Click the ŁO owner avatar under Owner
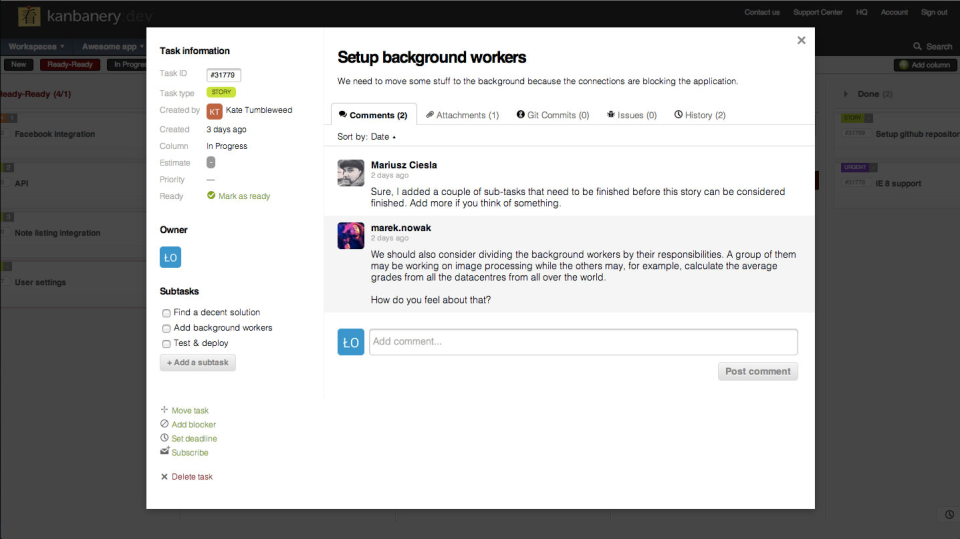This screenshot has height=539, width=960. click(170, 258)
